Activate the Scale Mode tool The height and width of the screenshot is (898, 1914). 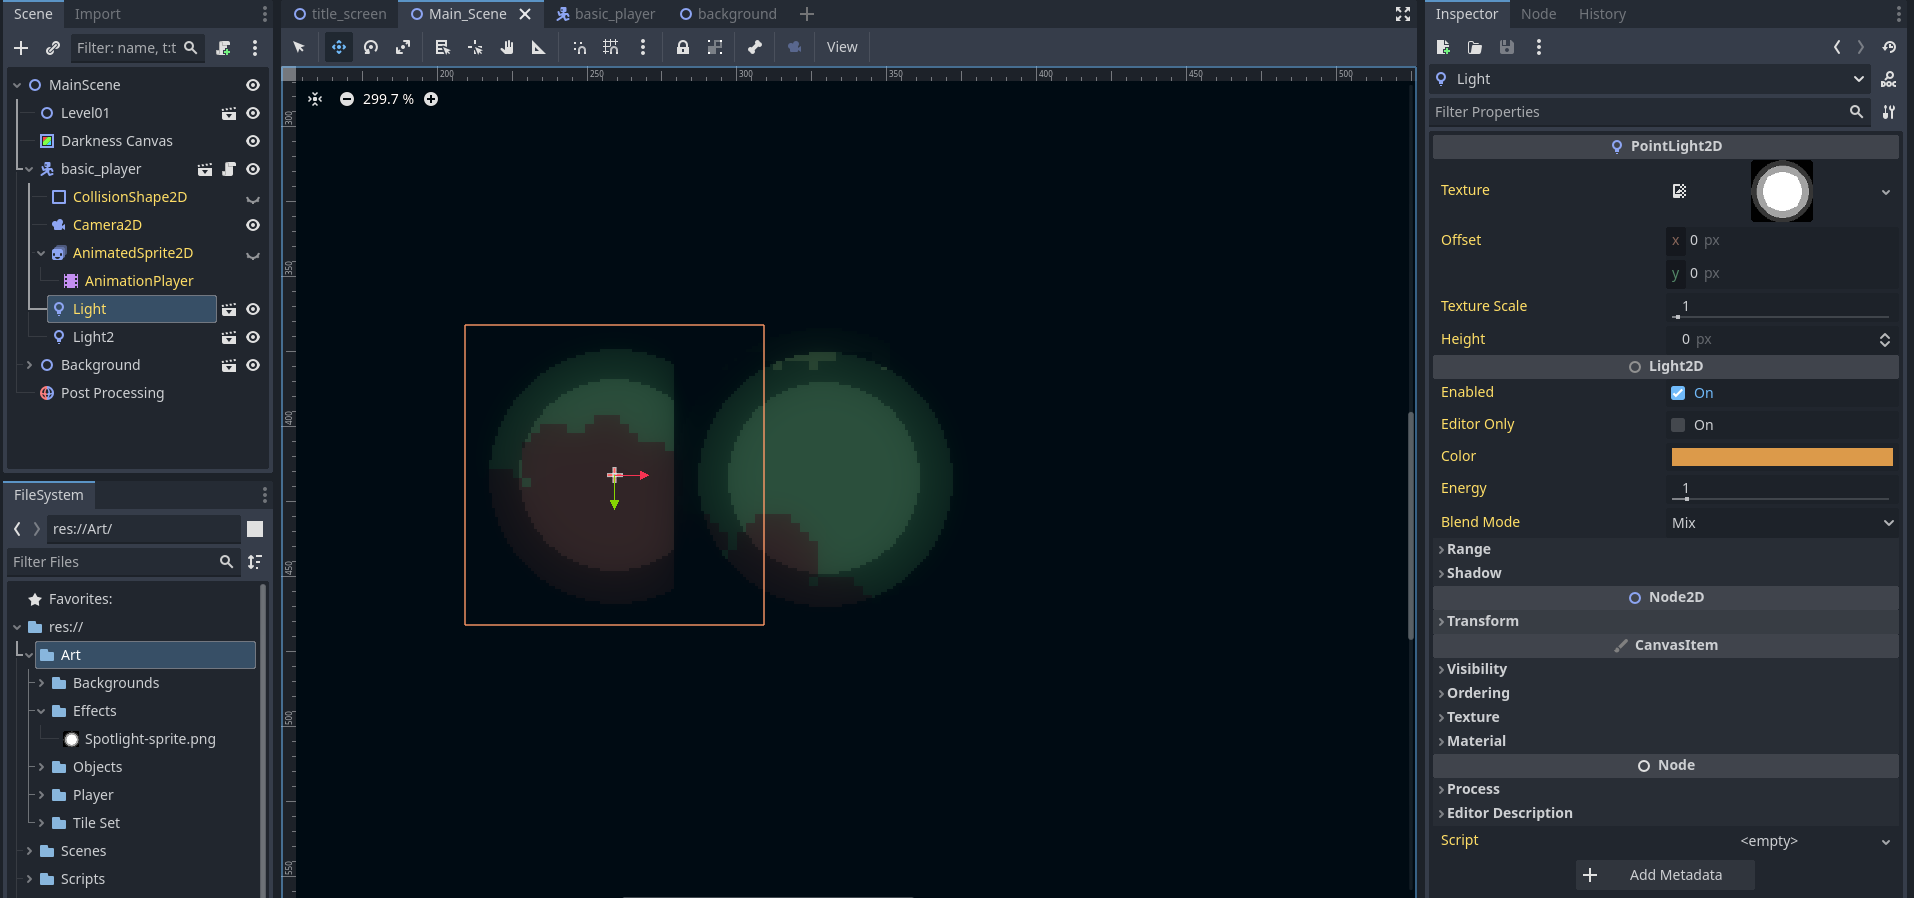(x=403, y=47)
